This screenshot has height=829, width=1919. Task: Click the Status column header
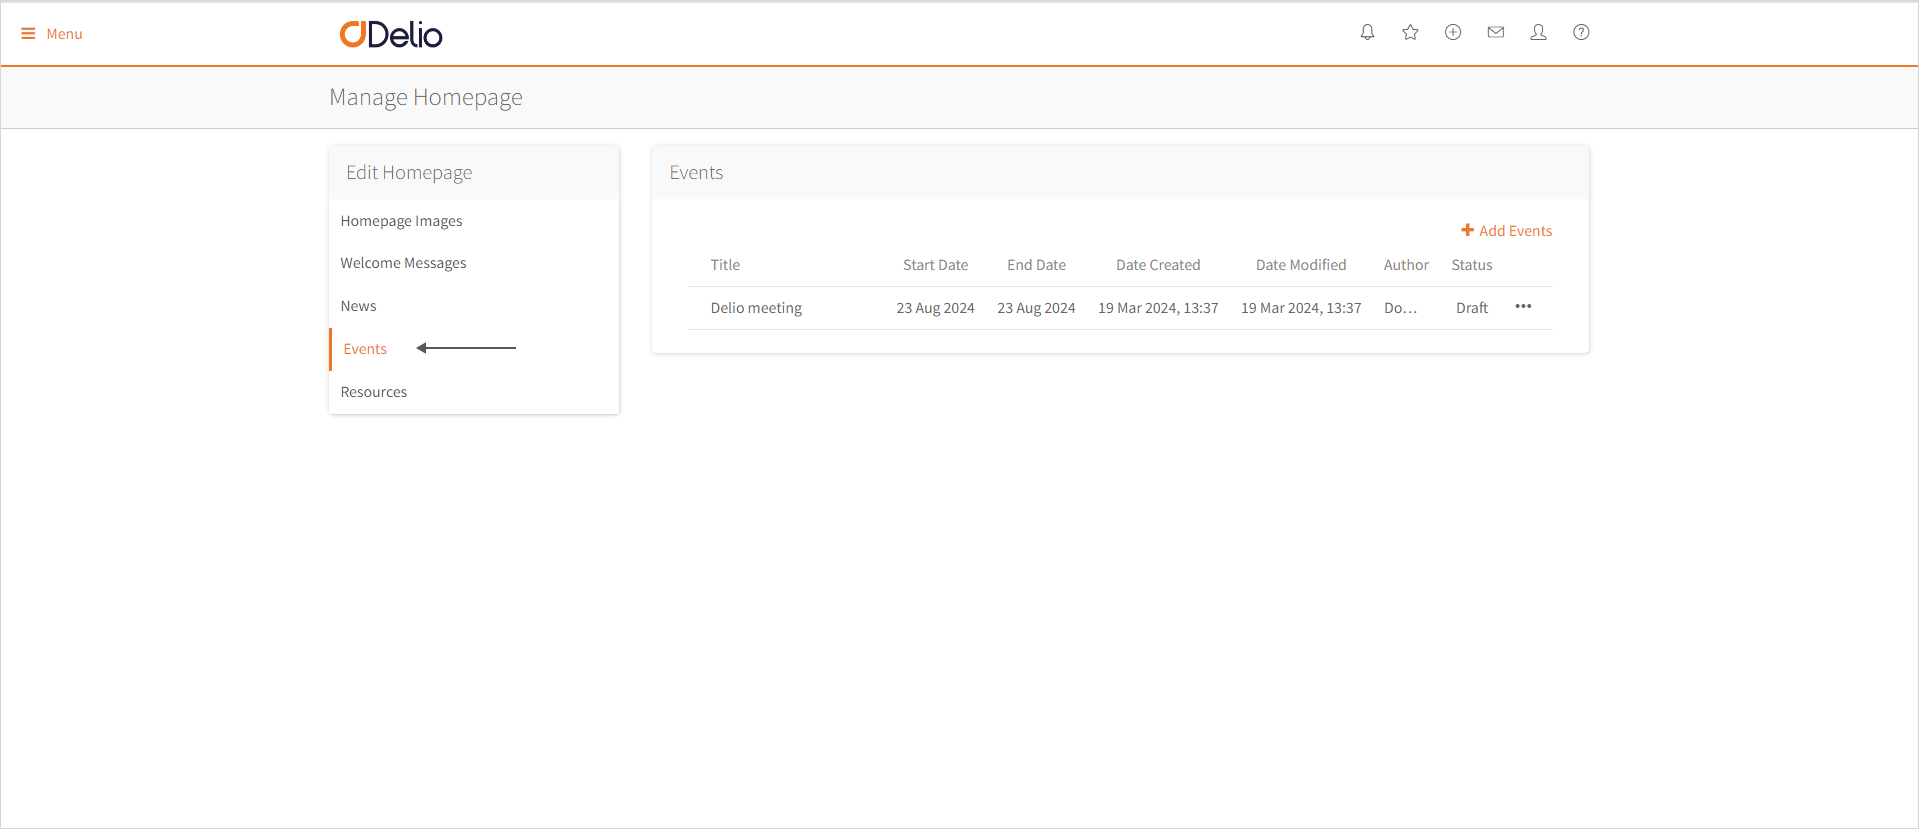tap(1472, 265)
